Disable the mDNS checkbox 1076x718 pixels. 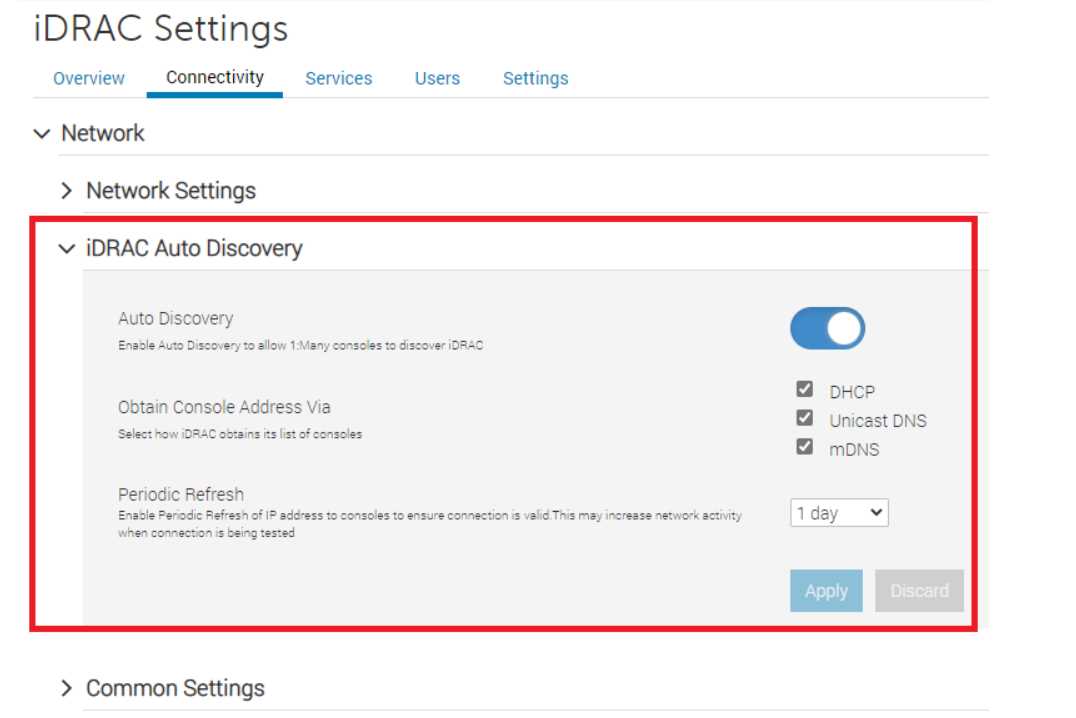coord(804,447)
